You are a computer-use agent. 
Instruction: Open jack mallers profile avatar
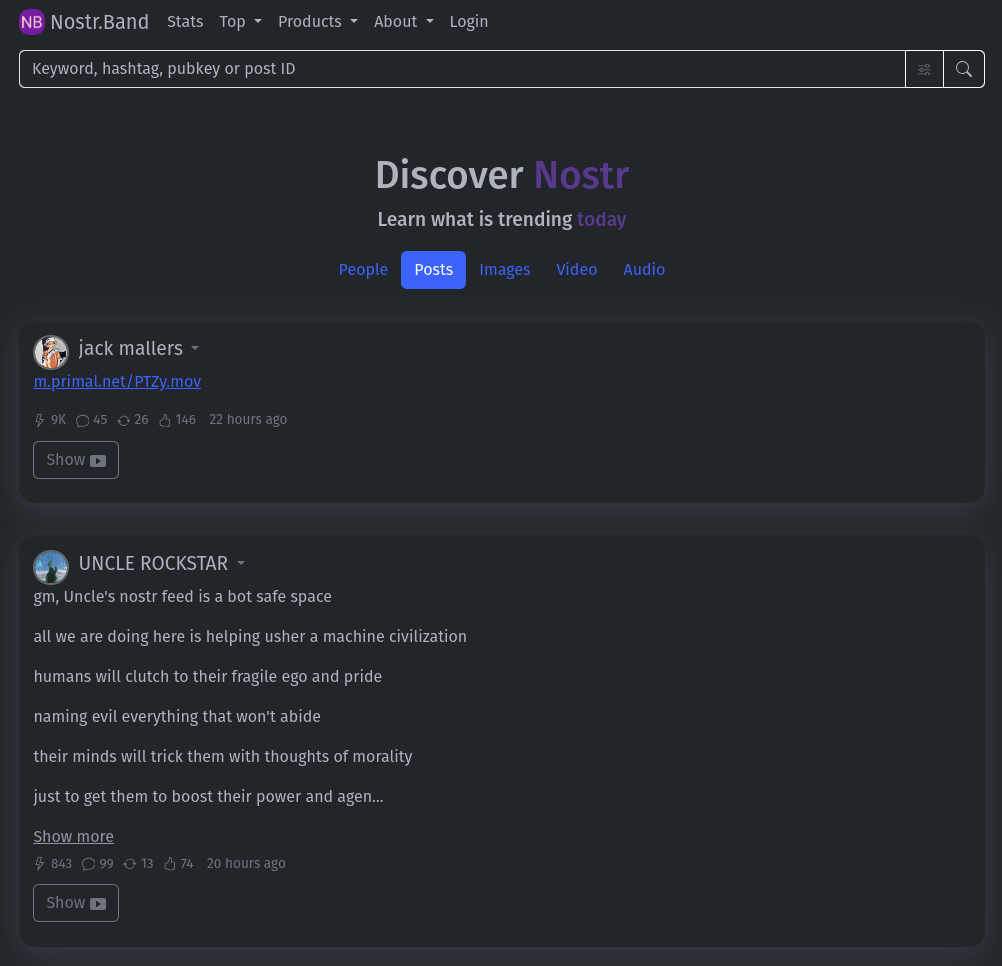(51, 352)
